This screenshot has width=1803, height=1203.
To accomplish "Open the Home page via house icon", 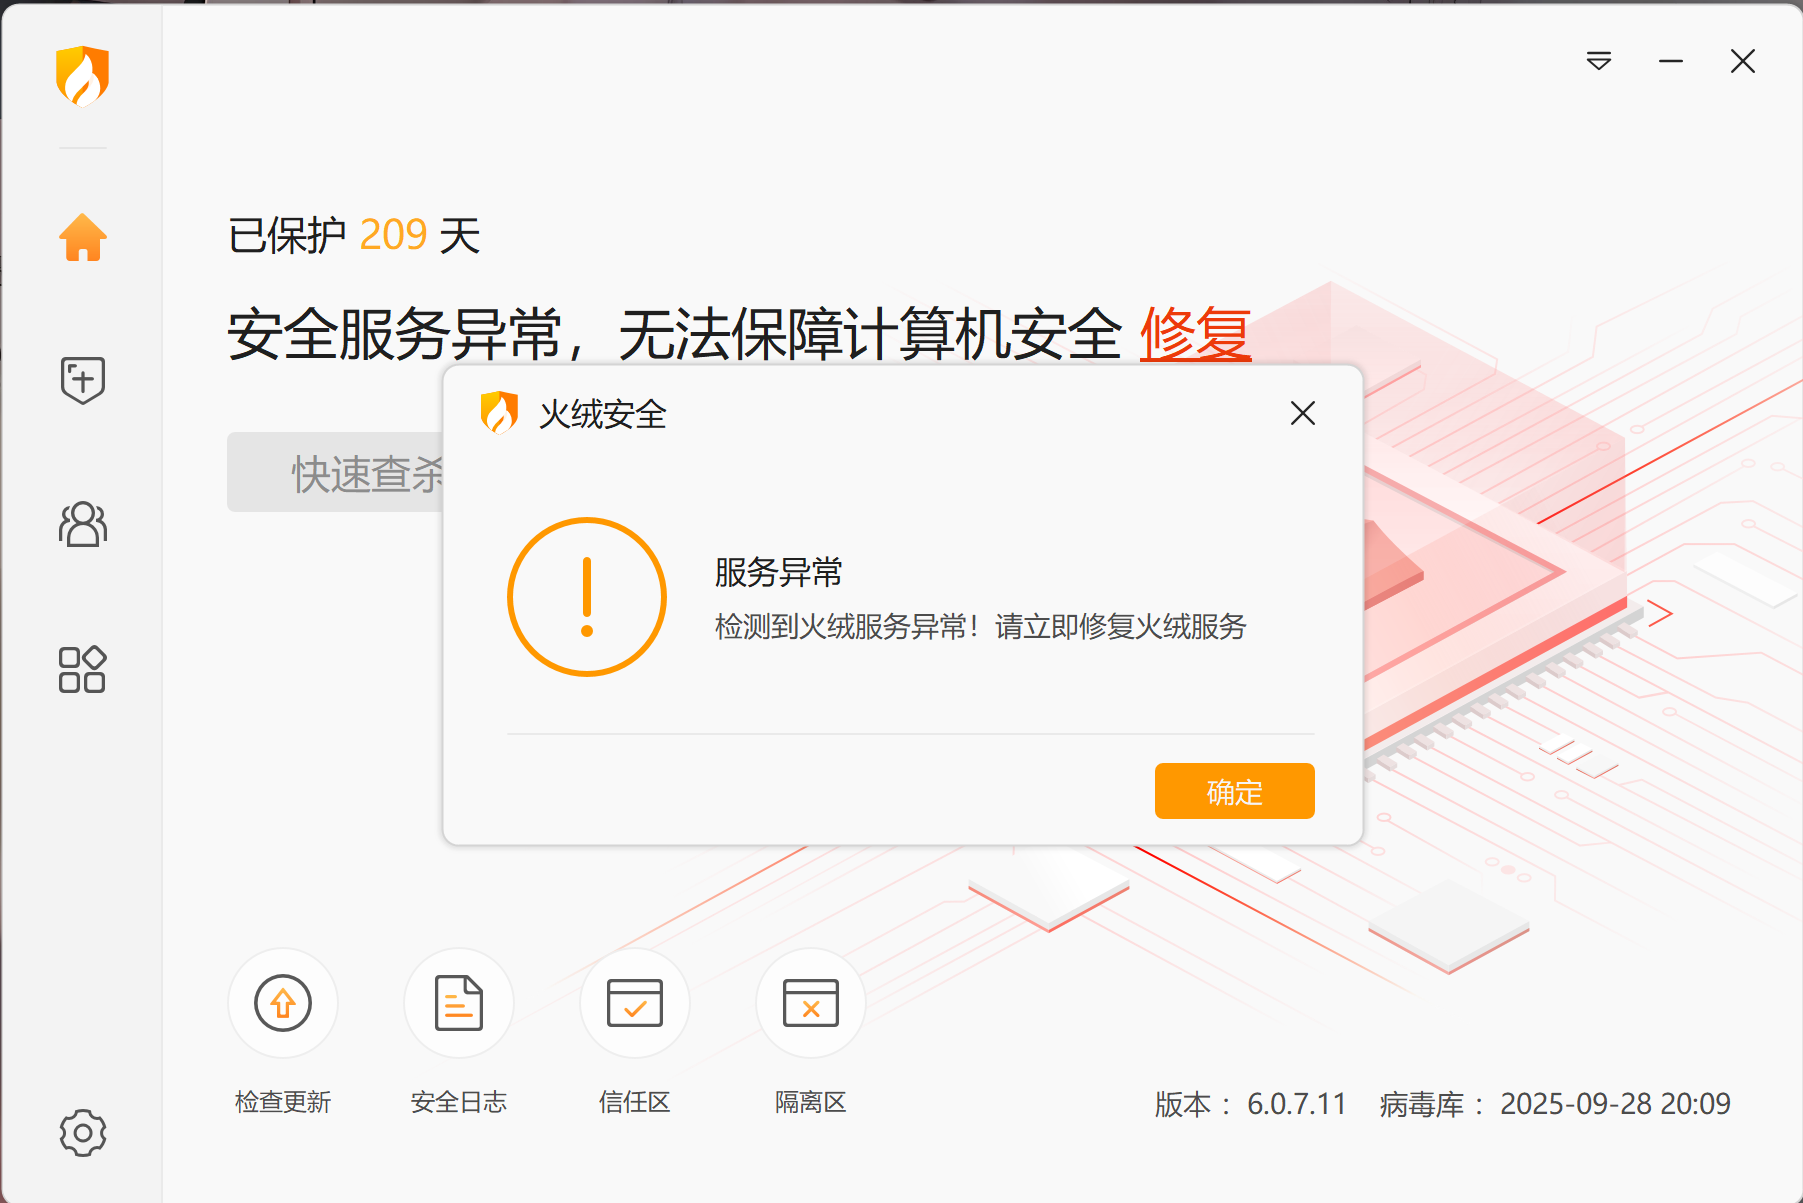I will 82,238.
